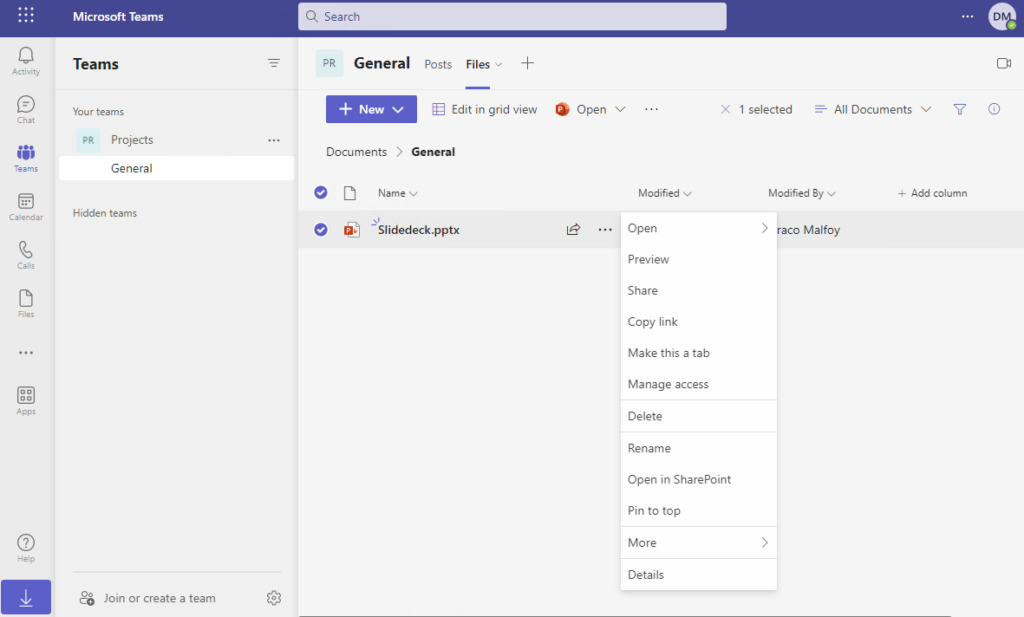Open the Apps icon near the bottom

pyautogui.click(x=25, y=398)
